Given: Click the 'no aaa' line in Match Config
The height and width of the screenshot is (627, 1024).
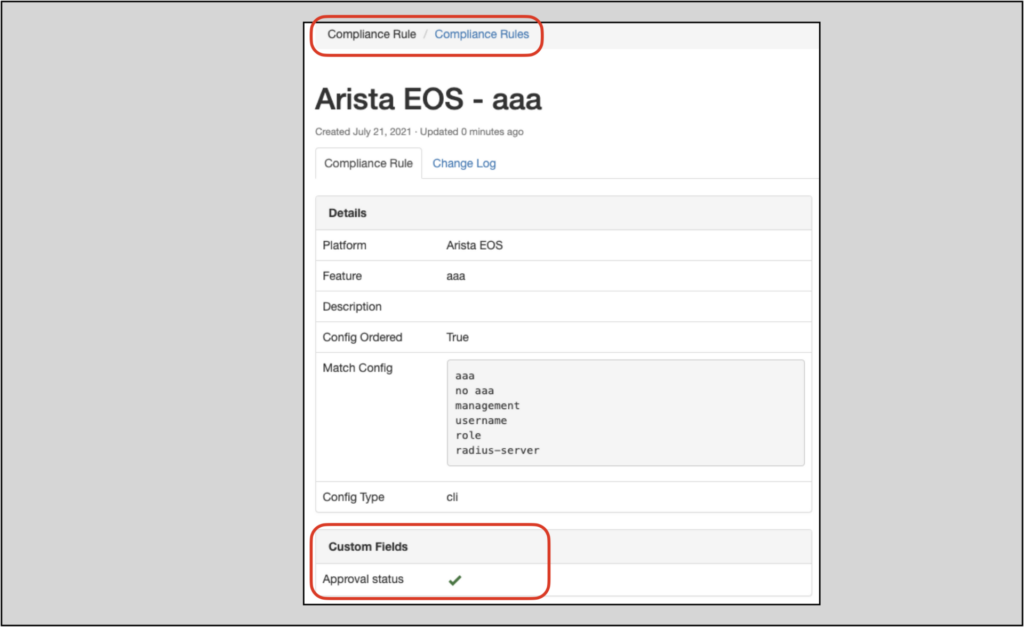Looking at the screenshot, I should coord(475,391).
